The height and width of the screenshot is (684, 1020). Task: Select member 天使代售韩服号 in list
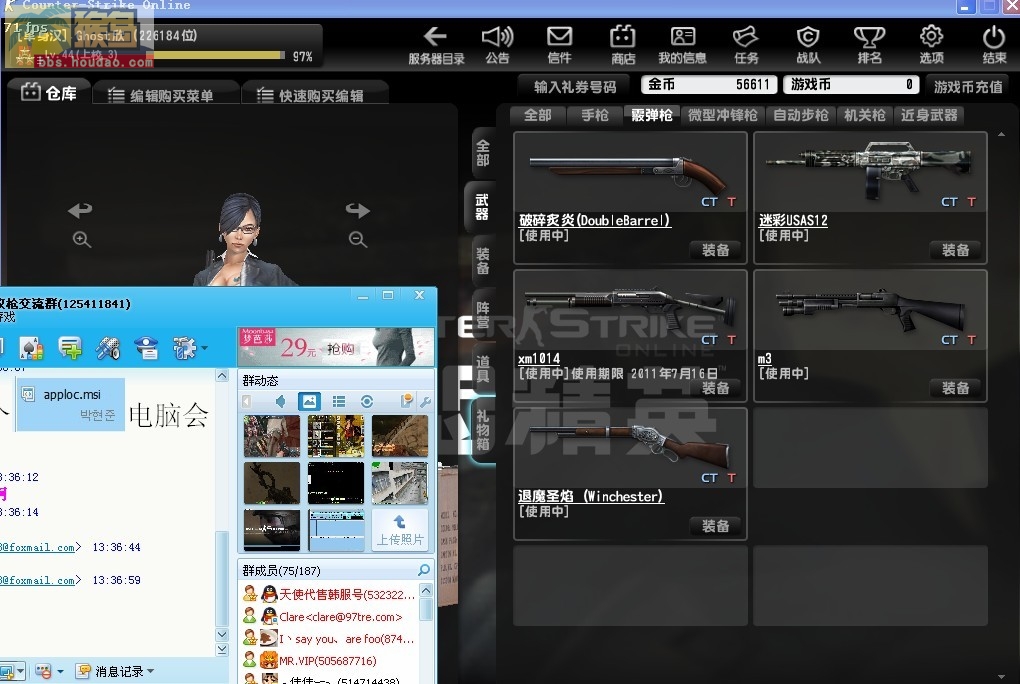click(329, 594)
